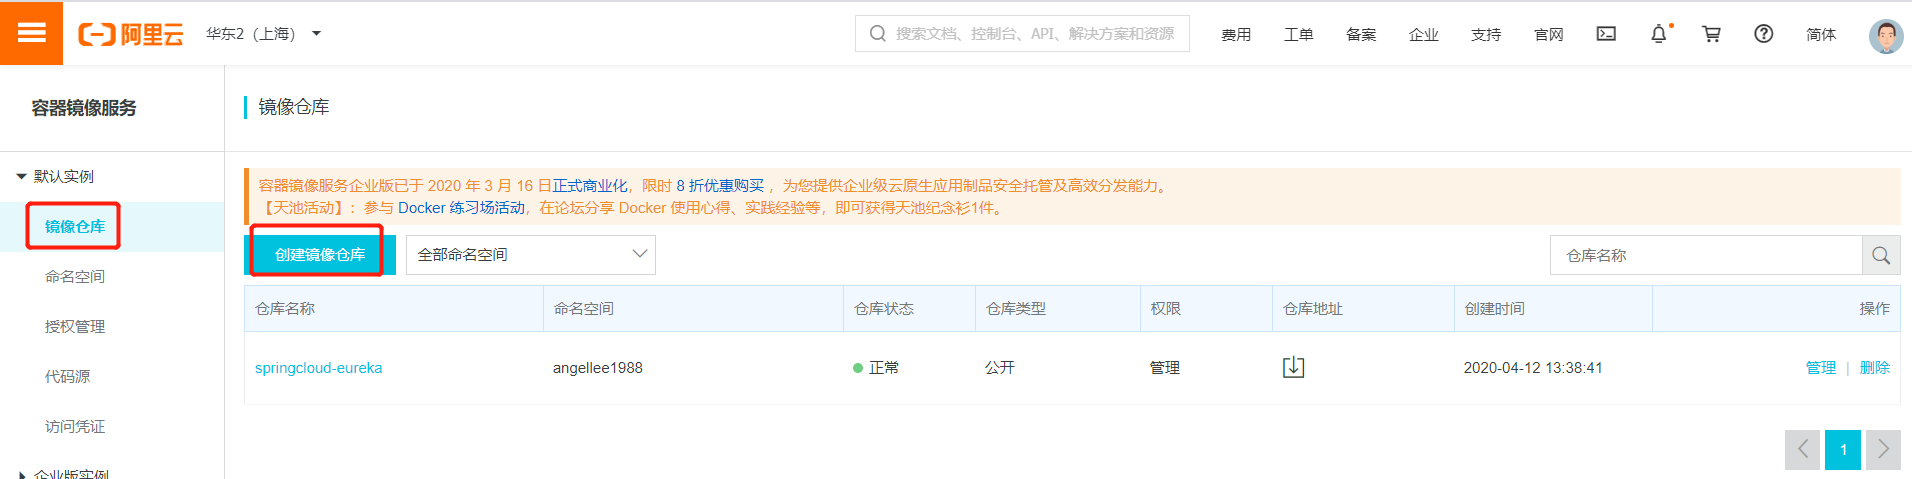Image resolution: width=1912 pixels, height=479 pixels.
Task: Switch language via 简体
Action: (x=1821, y=35)
